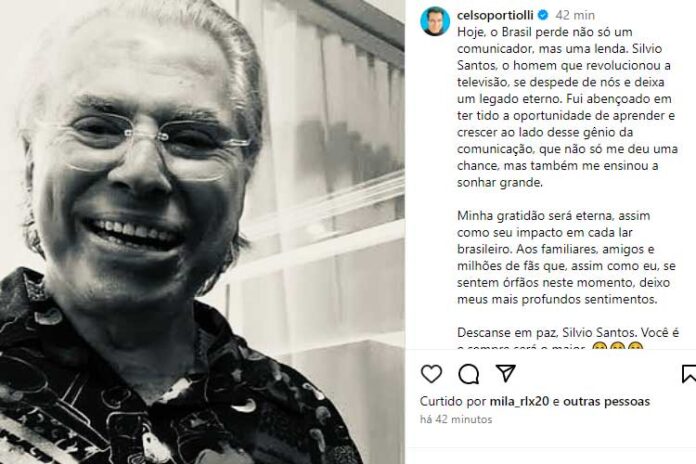Open celsoportiolli profile picture avatar

tap(435, 21)
